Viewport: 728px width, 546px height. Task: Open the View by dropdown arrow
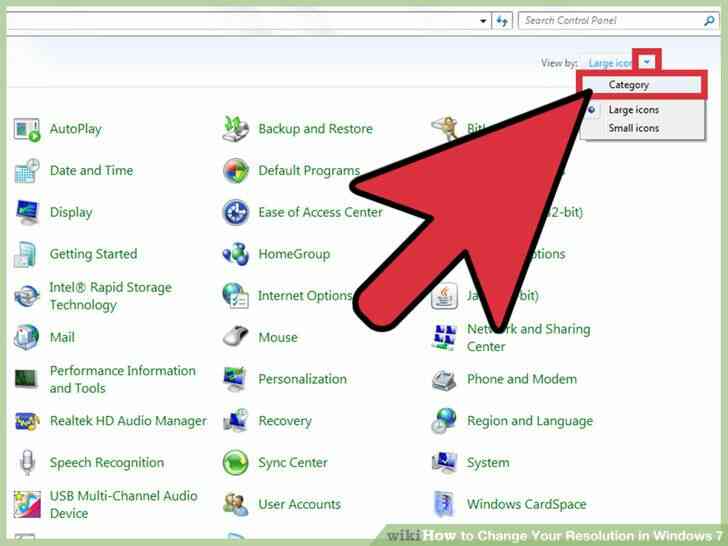(647, 62)
